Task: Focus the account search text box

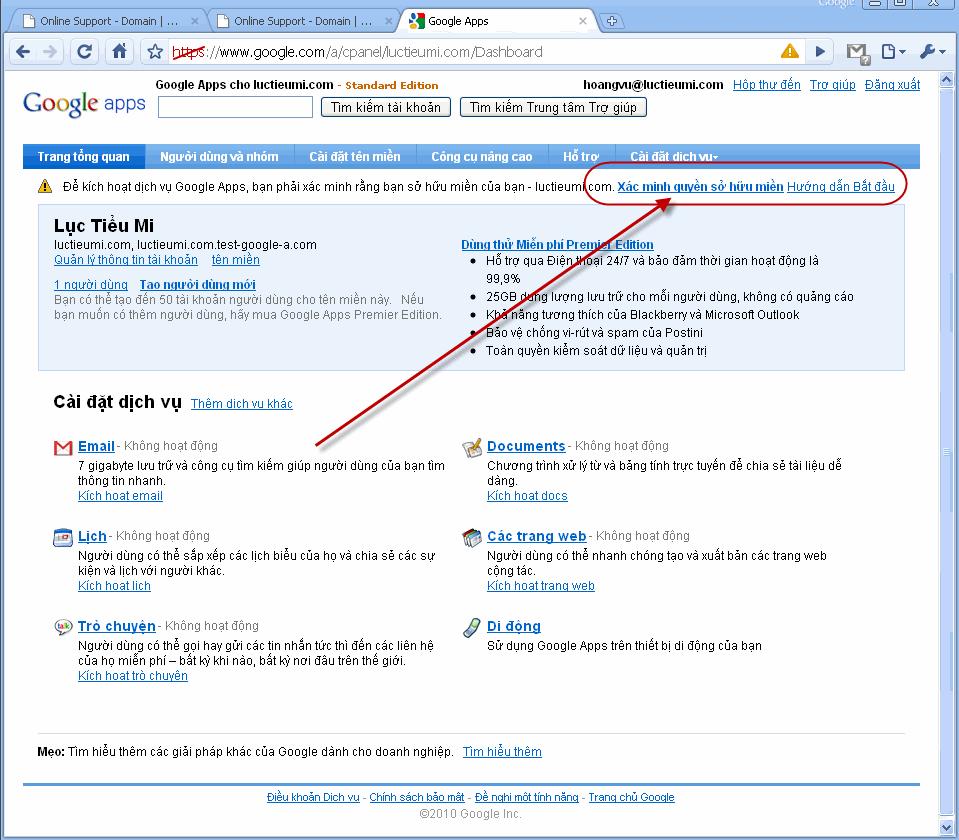Action: tap(235, 108)
